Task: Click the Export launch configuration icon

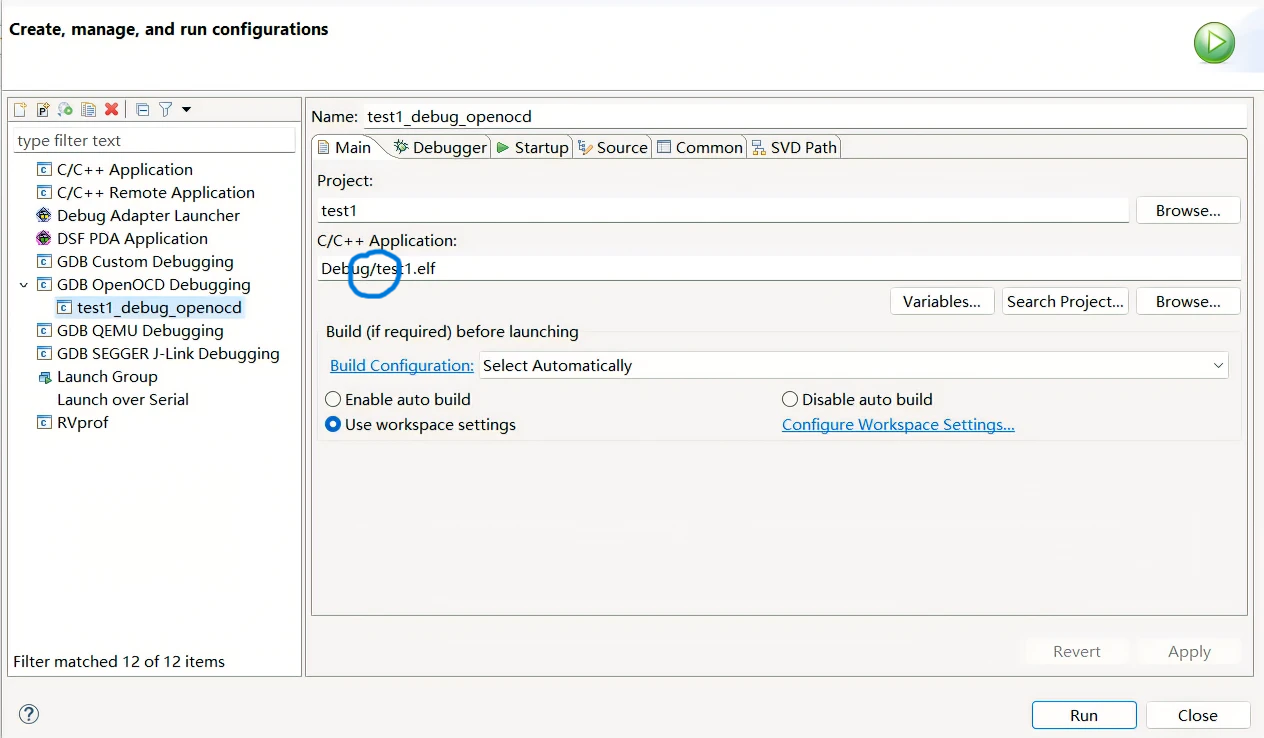Action: pyautogui.click(x=66, y=109)
